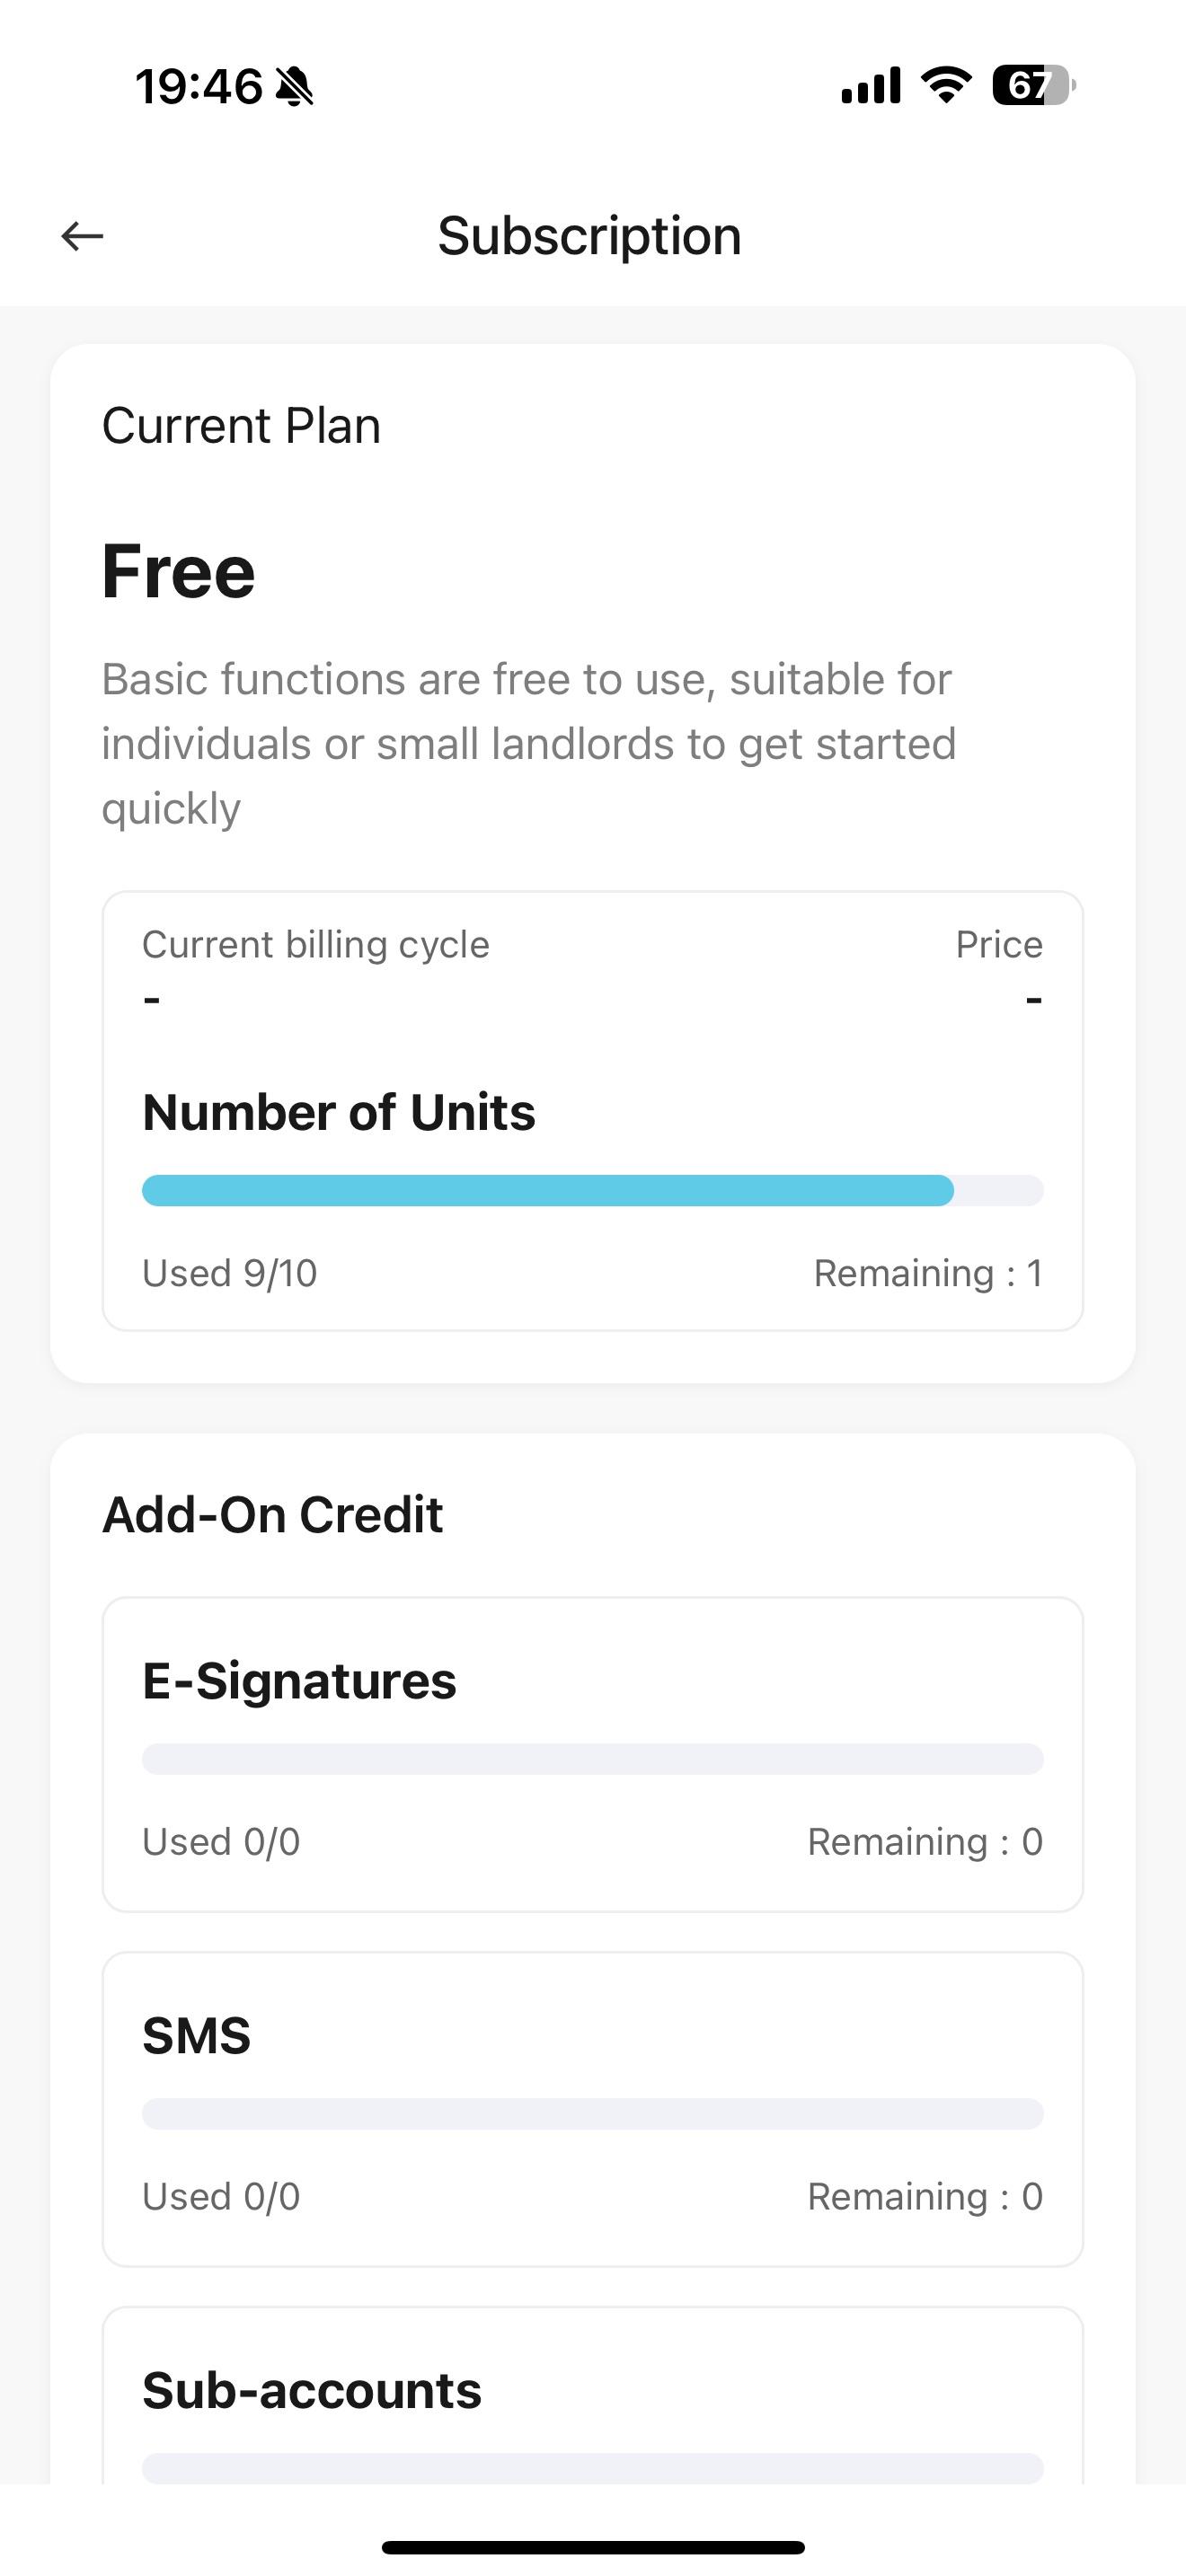The width and height of the screenshot is (1186, 2576).
Task: Click the SMS usage bar
Action: [x=592, y=2114]
